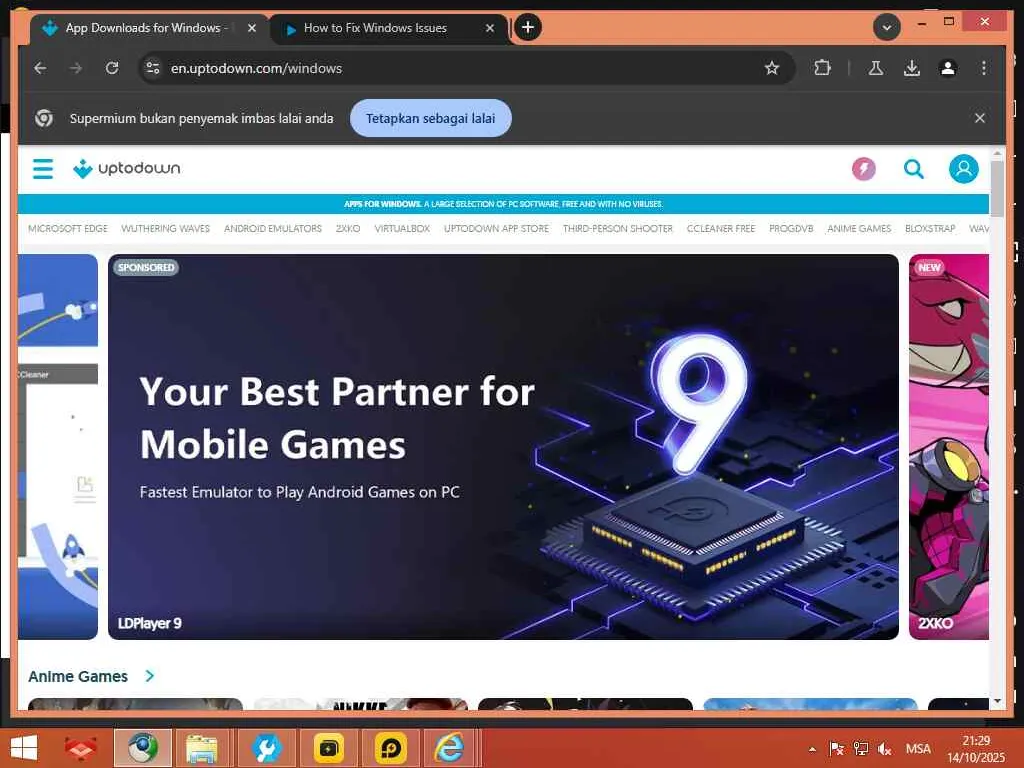Open the pink lightning bolt icon
The height and width of the screenshot is (768, 1024).
point(863,169)
